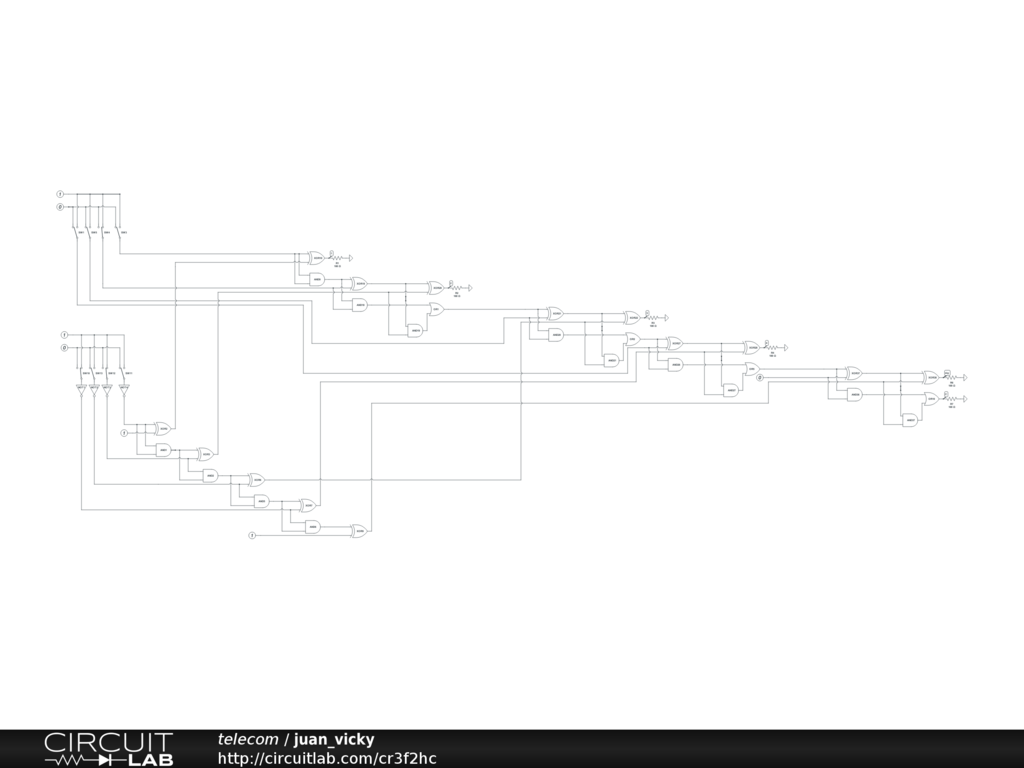The width and height of the screenshot is (1024, 768).
Task: Toggle the rightmost switch in the top switch bank
Action: coord(121,233)
